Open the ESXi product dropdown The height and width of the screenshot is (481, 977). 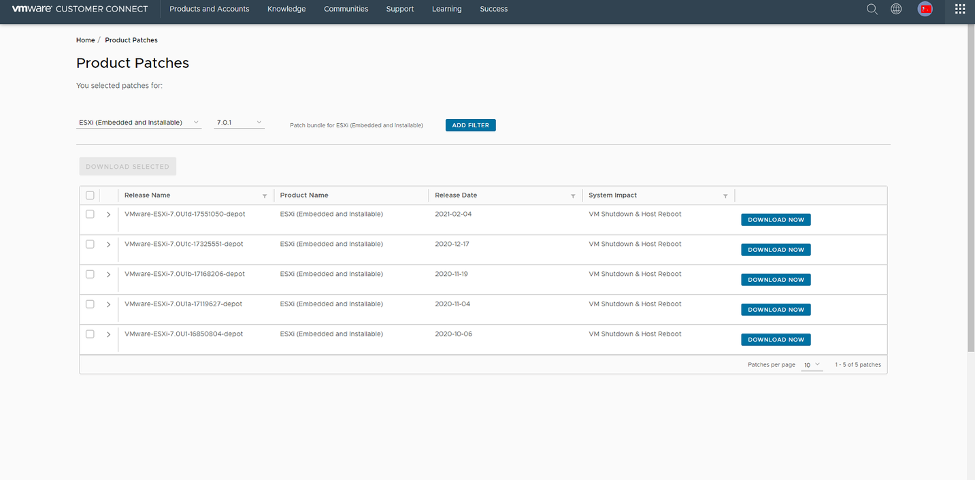pyautogui.click(x=139, y=123)
